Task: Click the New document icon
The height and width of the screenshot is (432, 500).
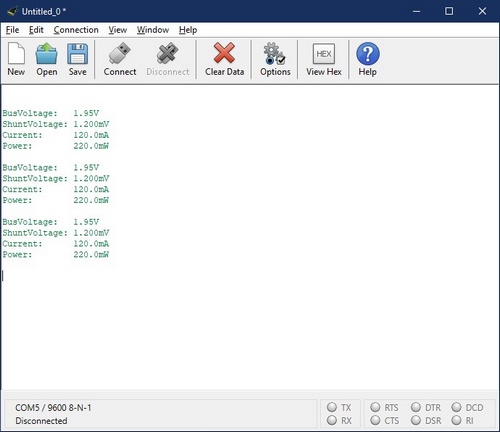Action: (16, 54)
